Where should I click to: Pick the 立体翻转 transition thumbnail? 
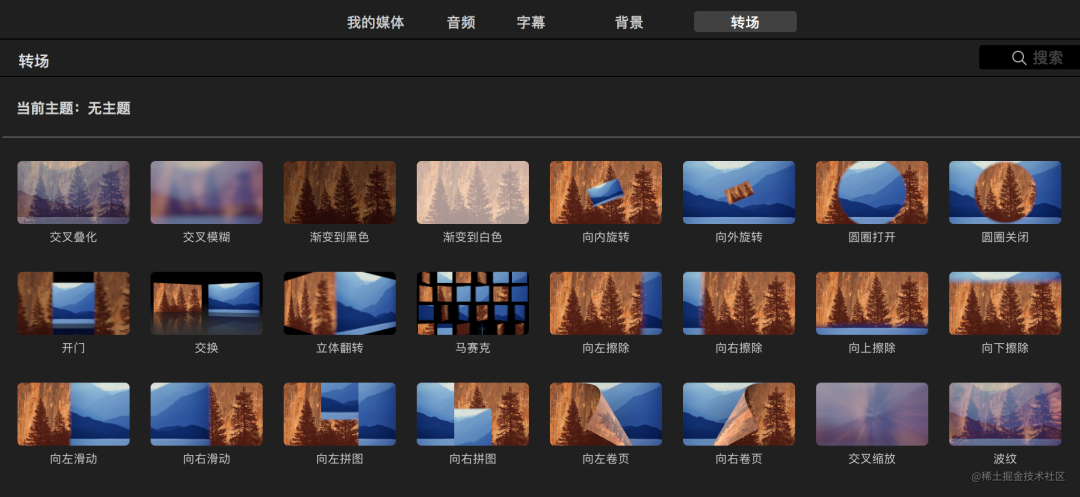339,303
